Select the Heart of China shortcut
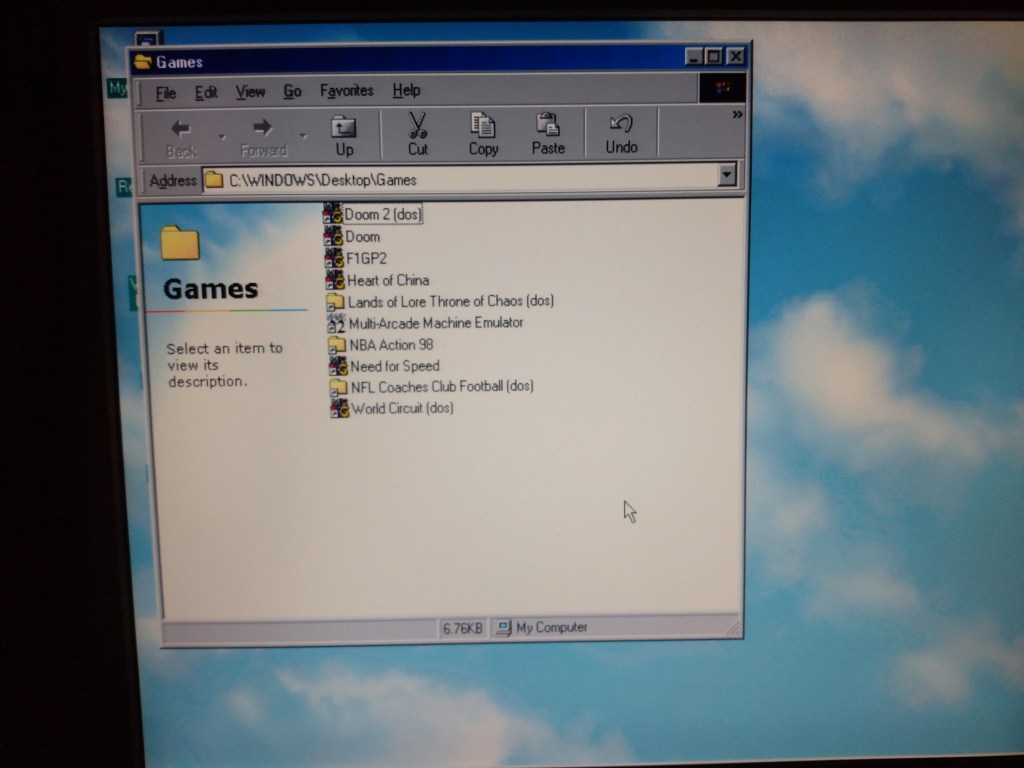The image size is (1024, 768). pyautogui.click(x=387, y=280)
